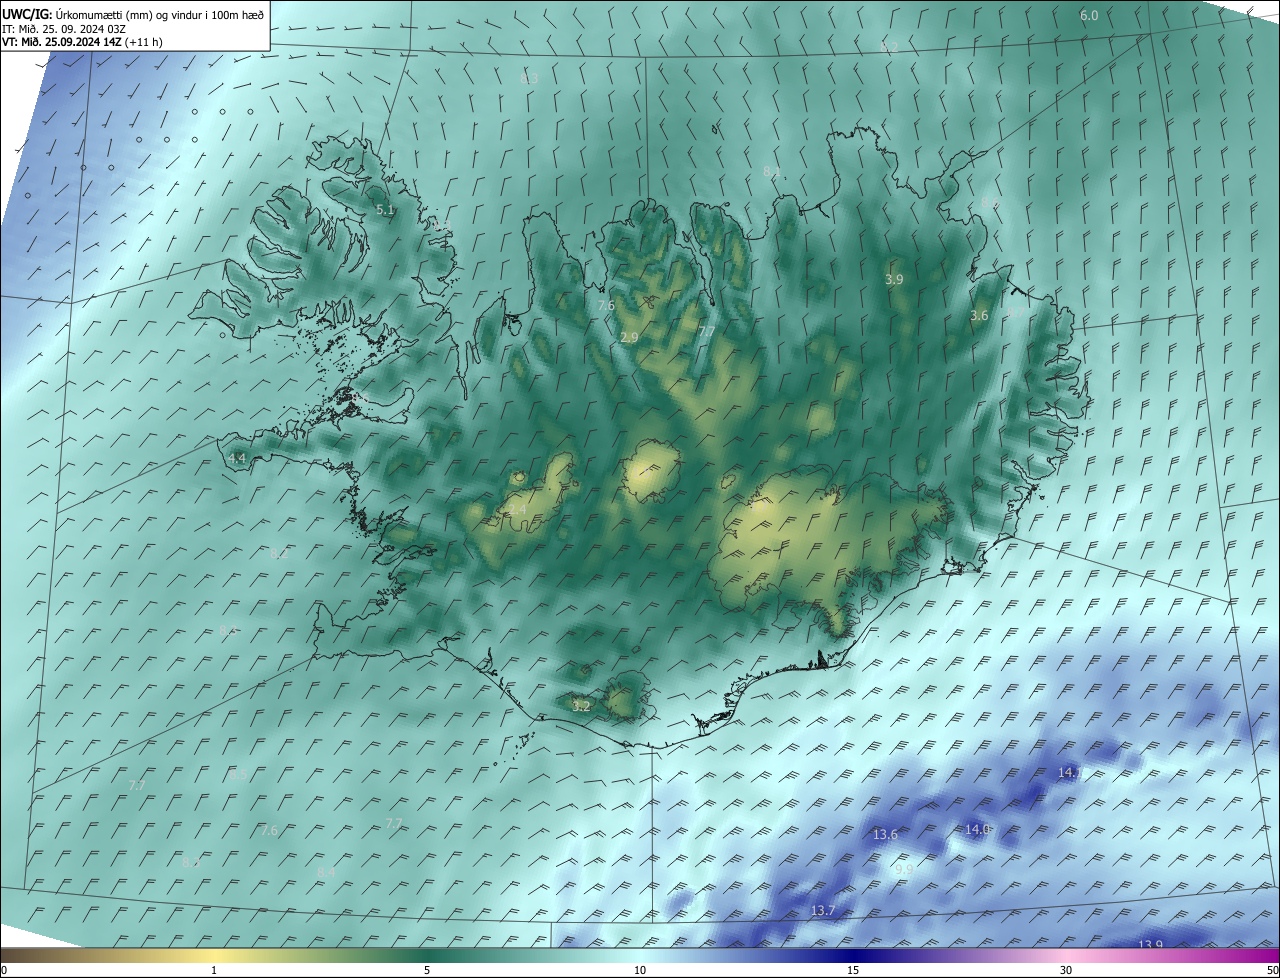Click the 4.4 value on Snæfellsnes peninsula
Image resolution: width=1280 pixels, height=978 pixels.
click(237, 458)
